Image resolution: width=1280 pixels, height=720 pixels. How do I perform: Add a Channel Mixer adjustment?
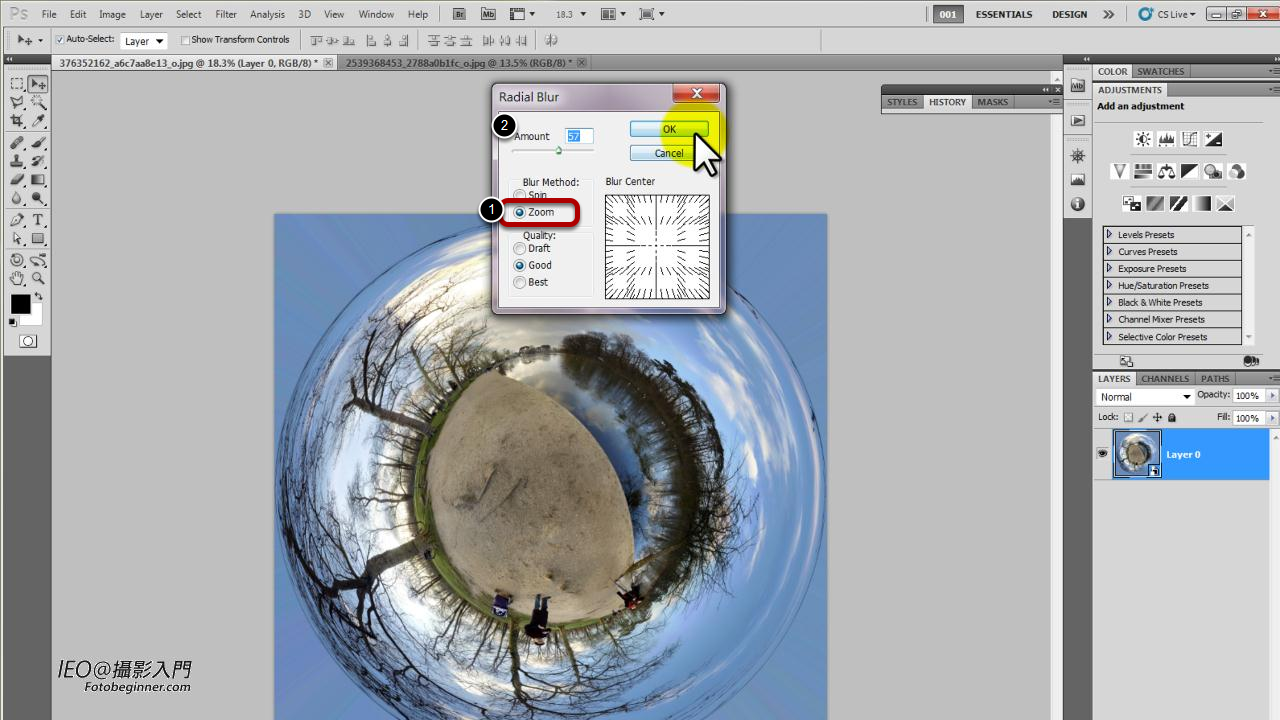[x=1236, y=171]
